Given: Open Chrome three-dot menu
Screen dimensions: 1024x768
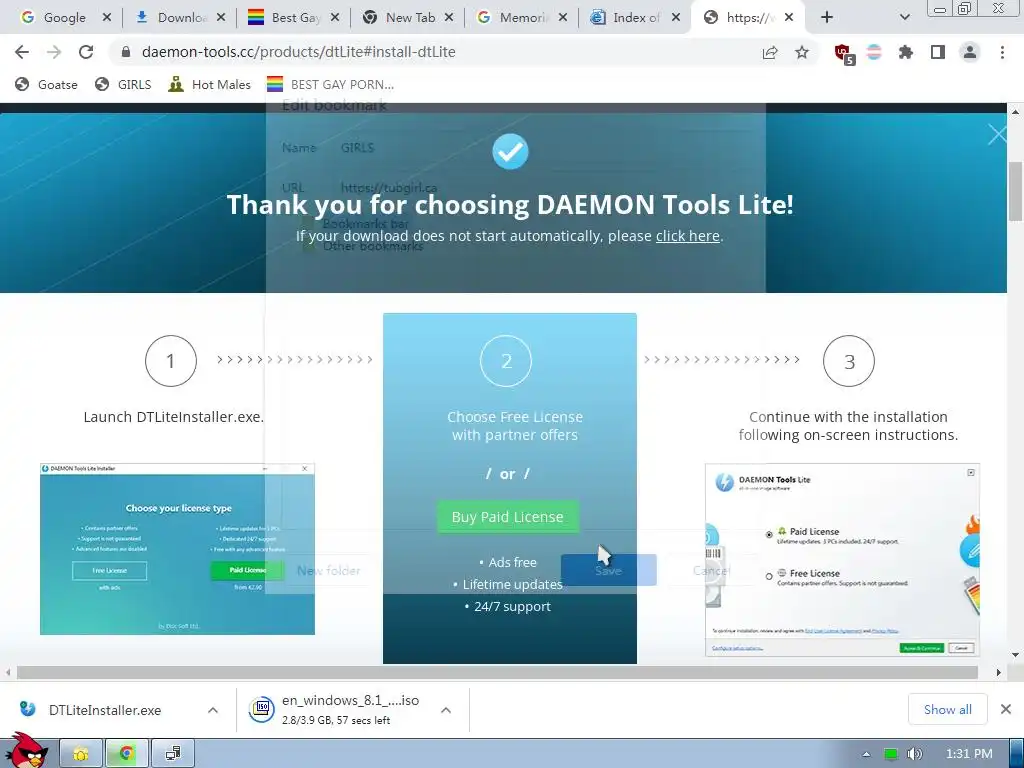Looking at the screenshot, I should click(1002, 52).
